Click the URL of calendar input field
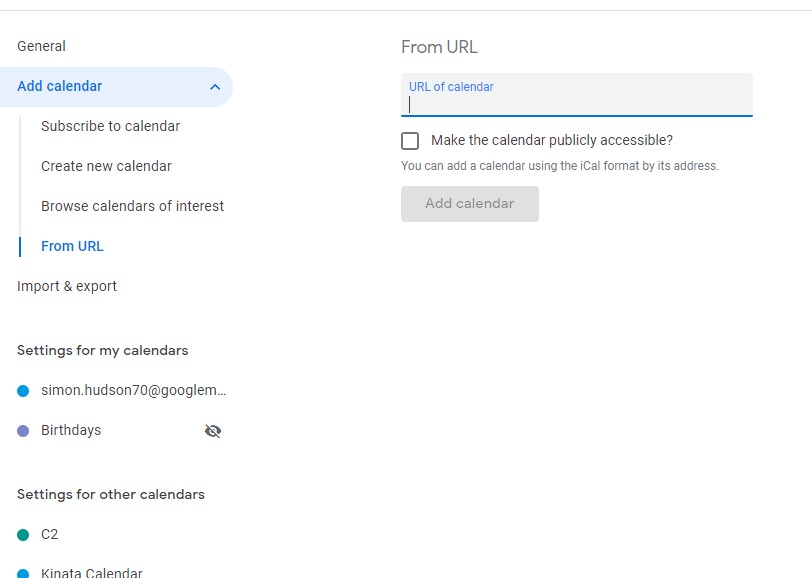This screenshot has width=812, height=578. pyautogui.click(x=576, y=103)
